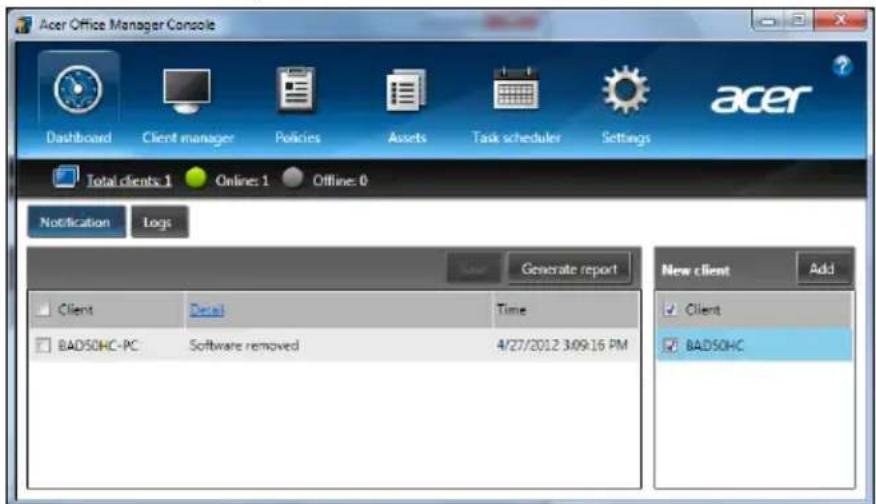
Task: Open the Client manager section
Action: pos(187,105)
